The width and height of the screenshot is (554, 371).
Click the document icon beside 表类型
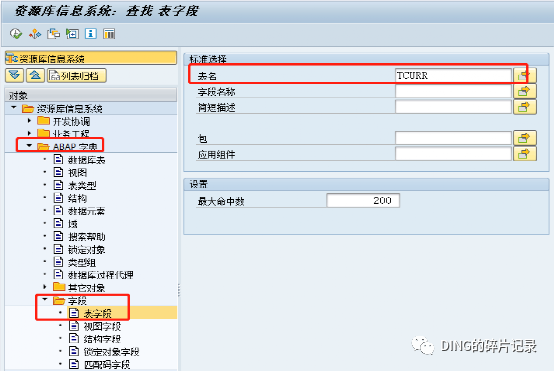point(58,185)
